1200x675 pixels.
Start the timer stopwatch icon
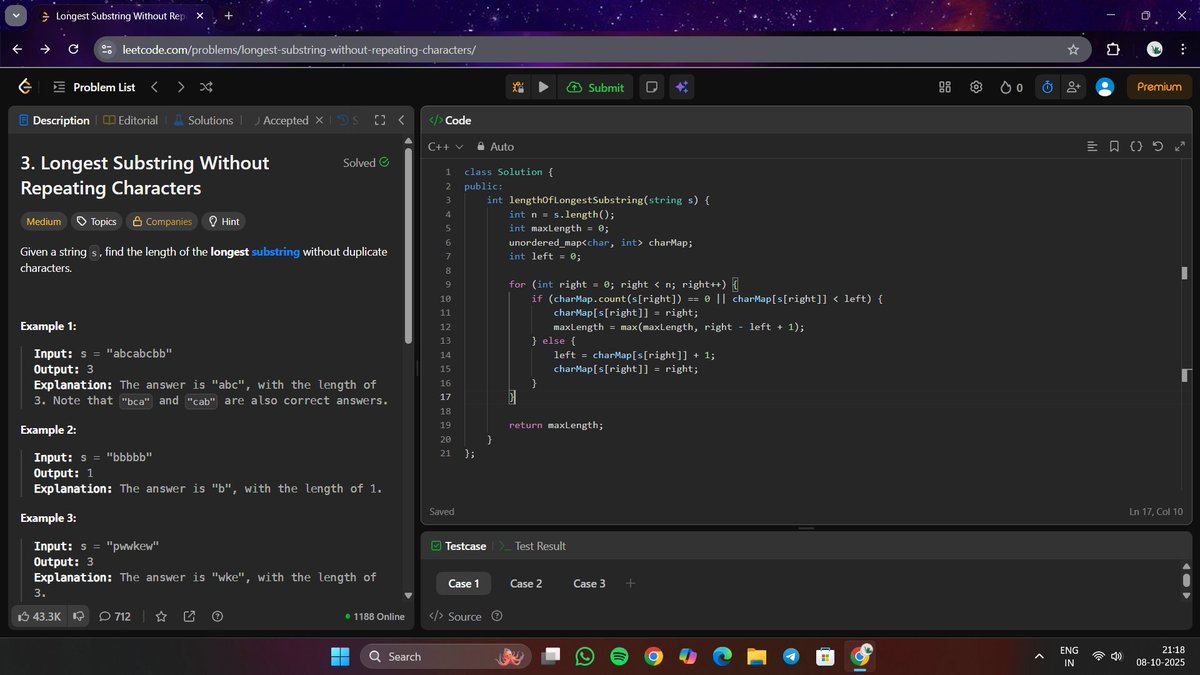click(x=1047, y=87)
